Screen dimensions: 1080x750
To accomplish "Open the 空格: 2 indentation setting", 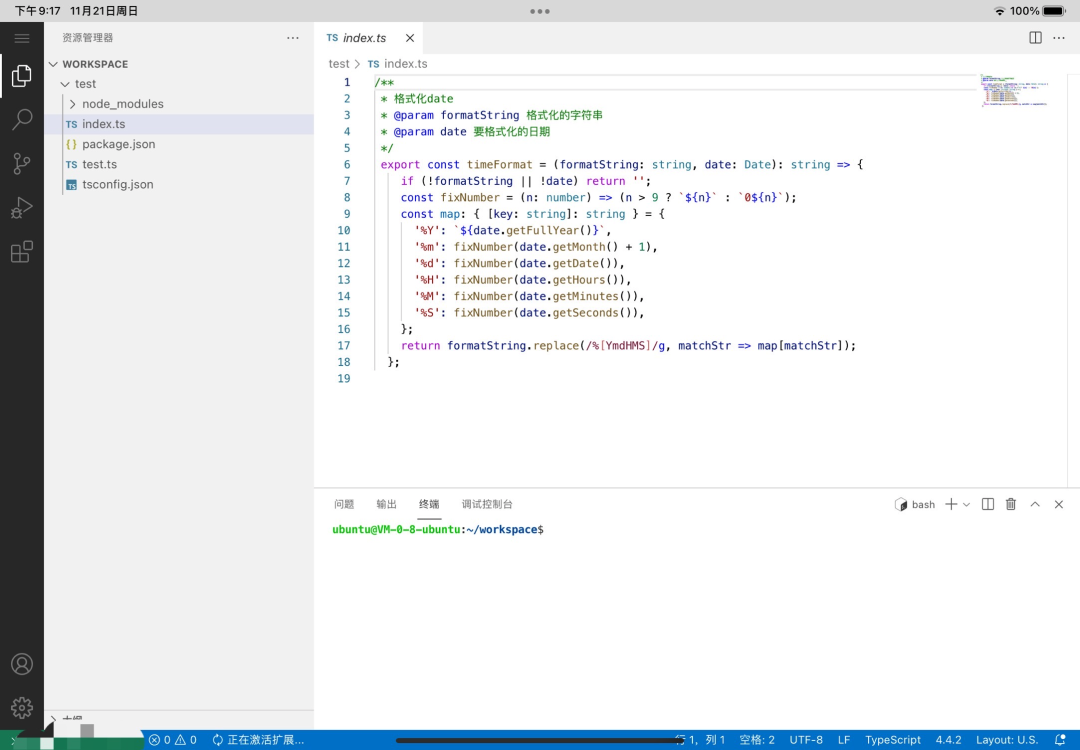I will (757, 740).
